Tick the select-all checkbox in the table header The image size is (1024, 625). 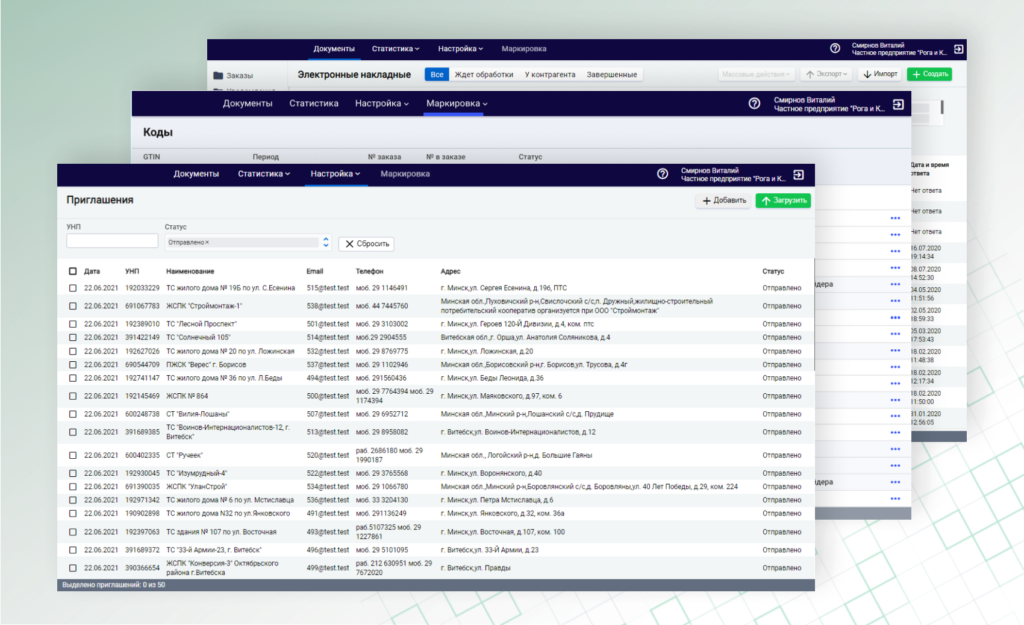pyautogui.click(x=73, y=271)
